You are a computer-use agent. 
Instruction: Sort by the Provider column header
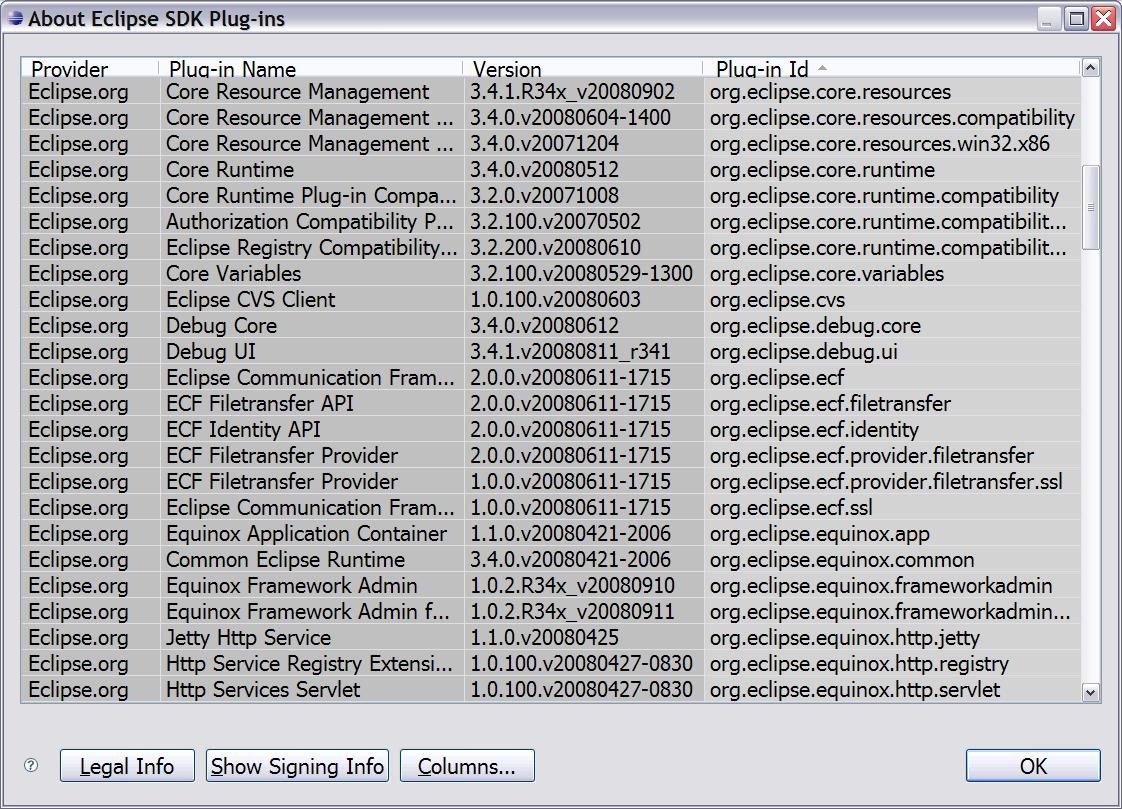coord(90,69)
